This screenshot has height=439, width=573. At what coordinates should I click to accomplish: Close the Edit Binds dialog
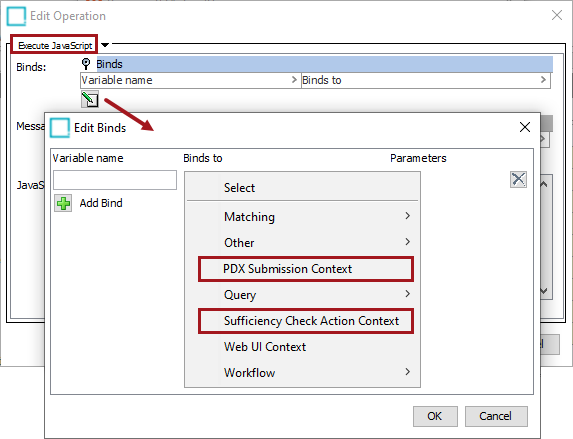point(525,127)
